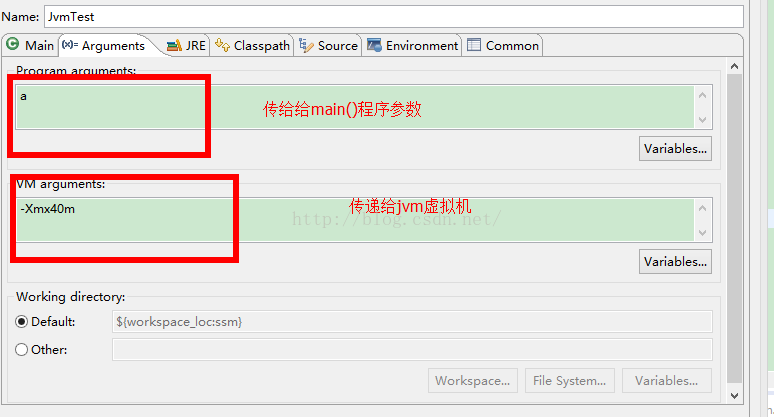Click the JRE tab's books icon
The width and height of the screenshot is (774, 417).
point(174,46)
